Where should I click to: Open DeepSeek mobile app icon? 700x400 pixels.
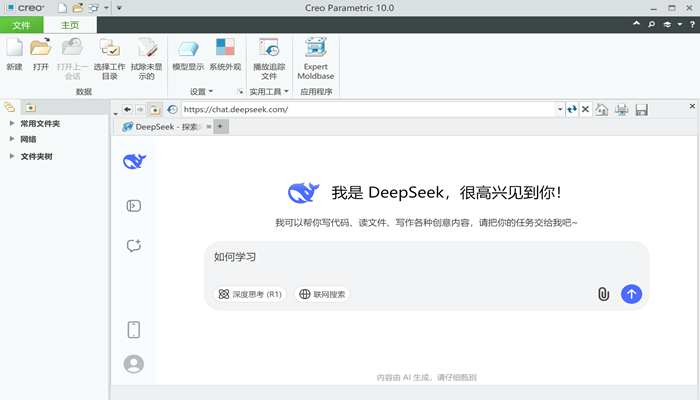click(134, 330)
